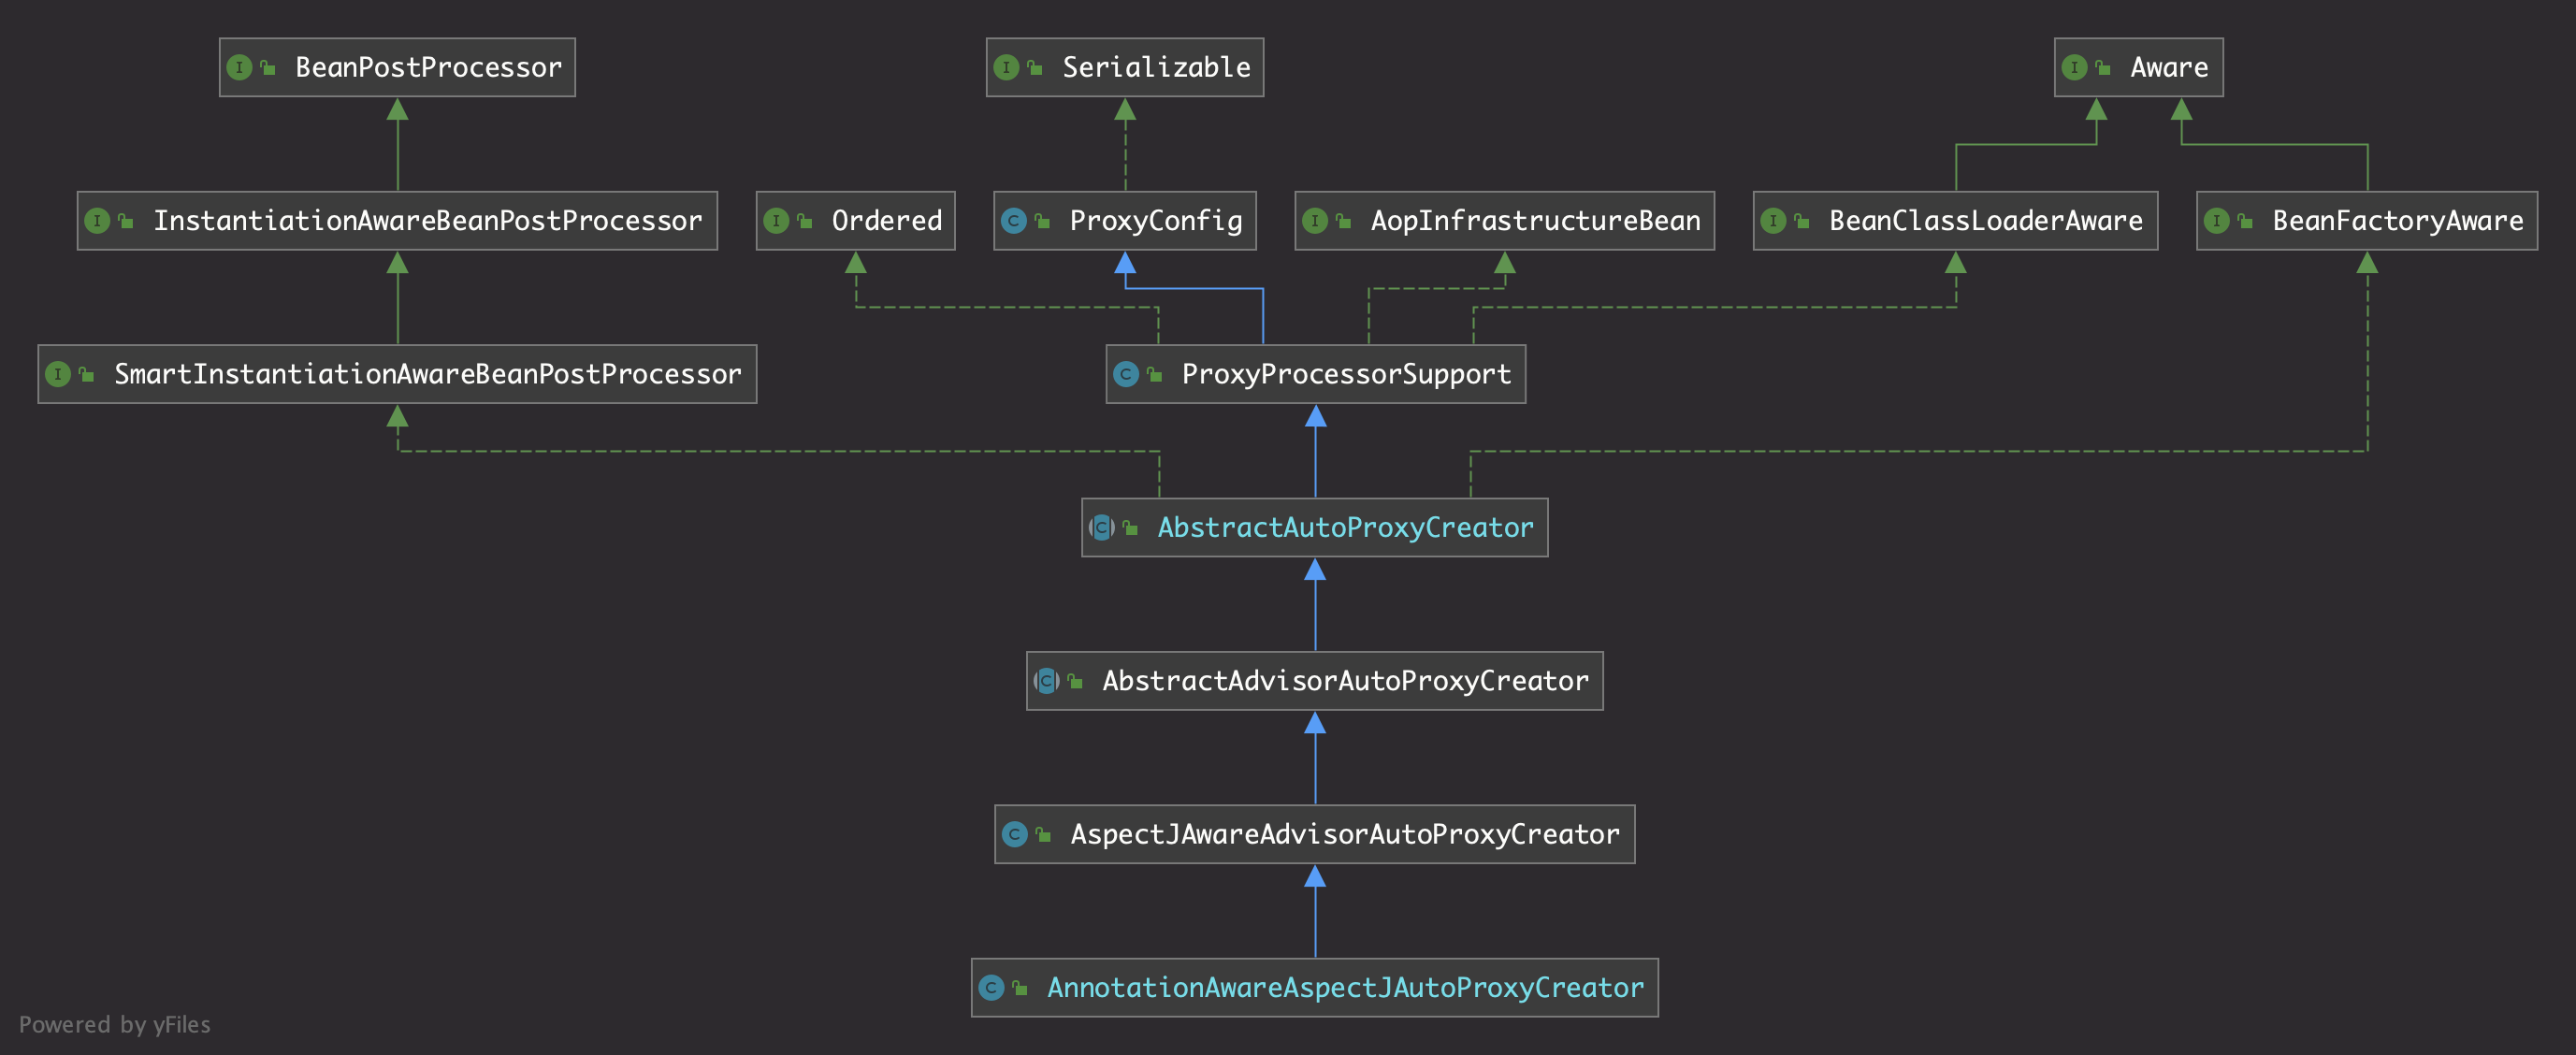
Task: Click the lock icon beside ProxyProcessorSupport
Action: click(1155, 374)
